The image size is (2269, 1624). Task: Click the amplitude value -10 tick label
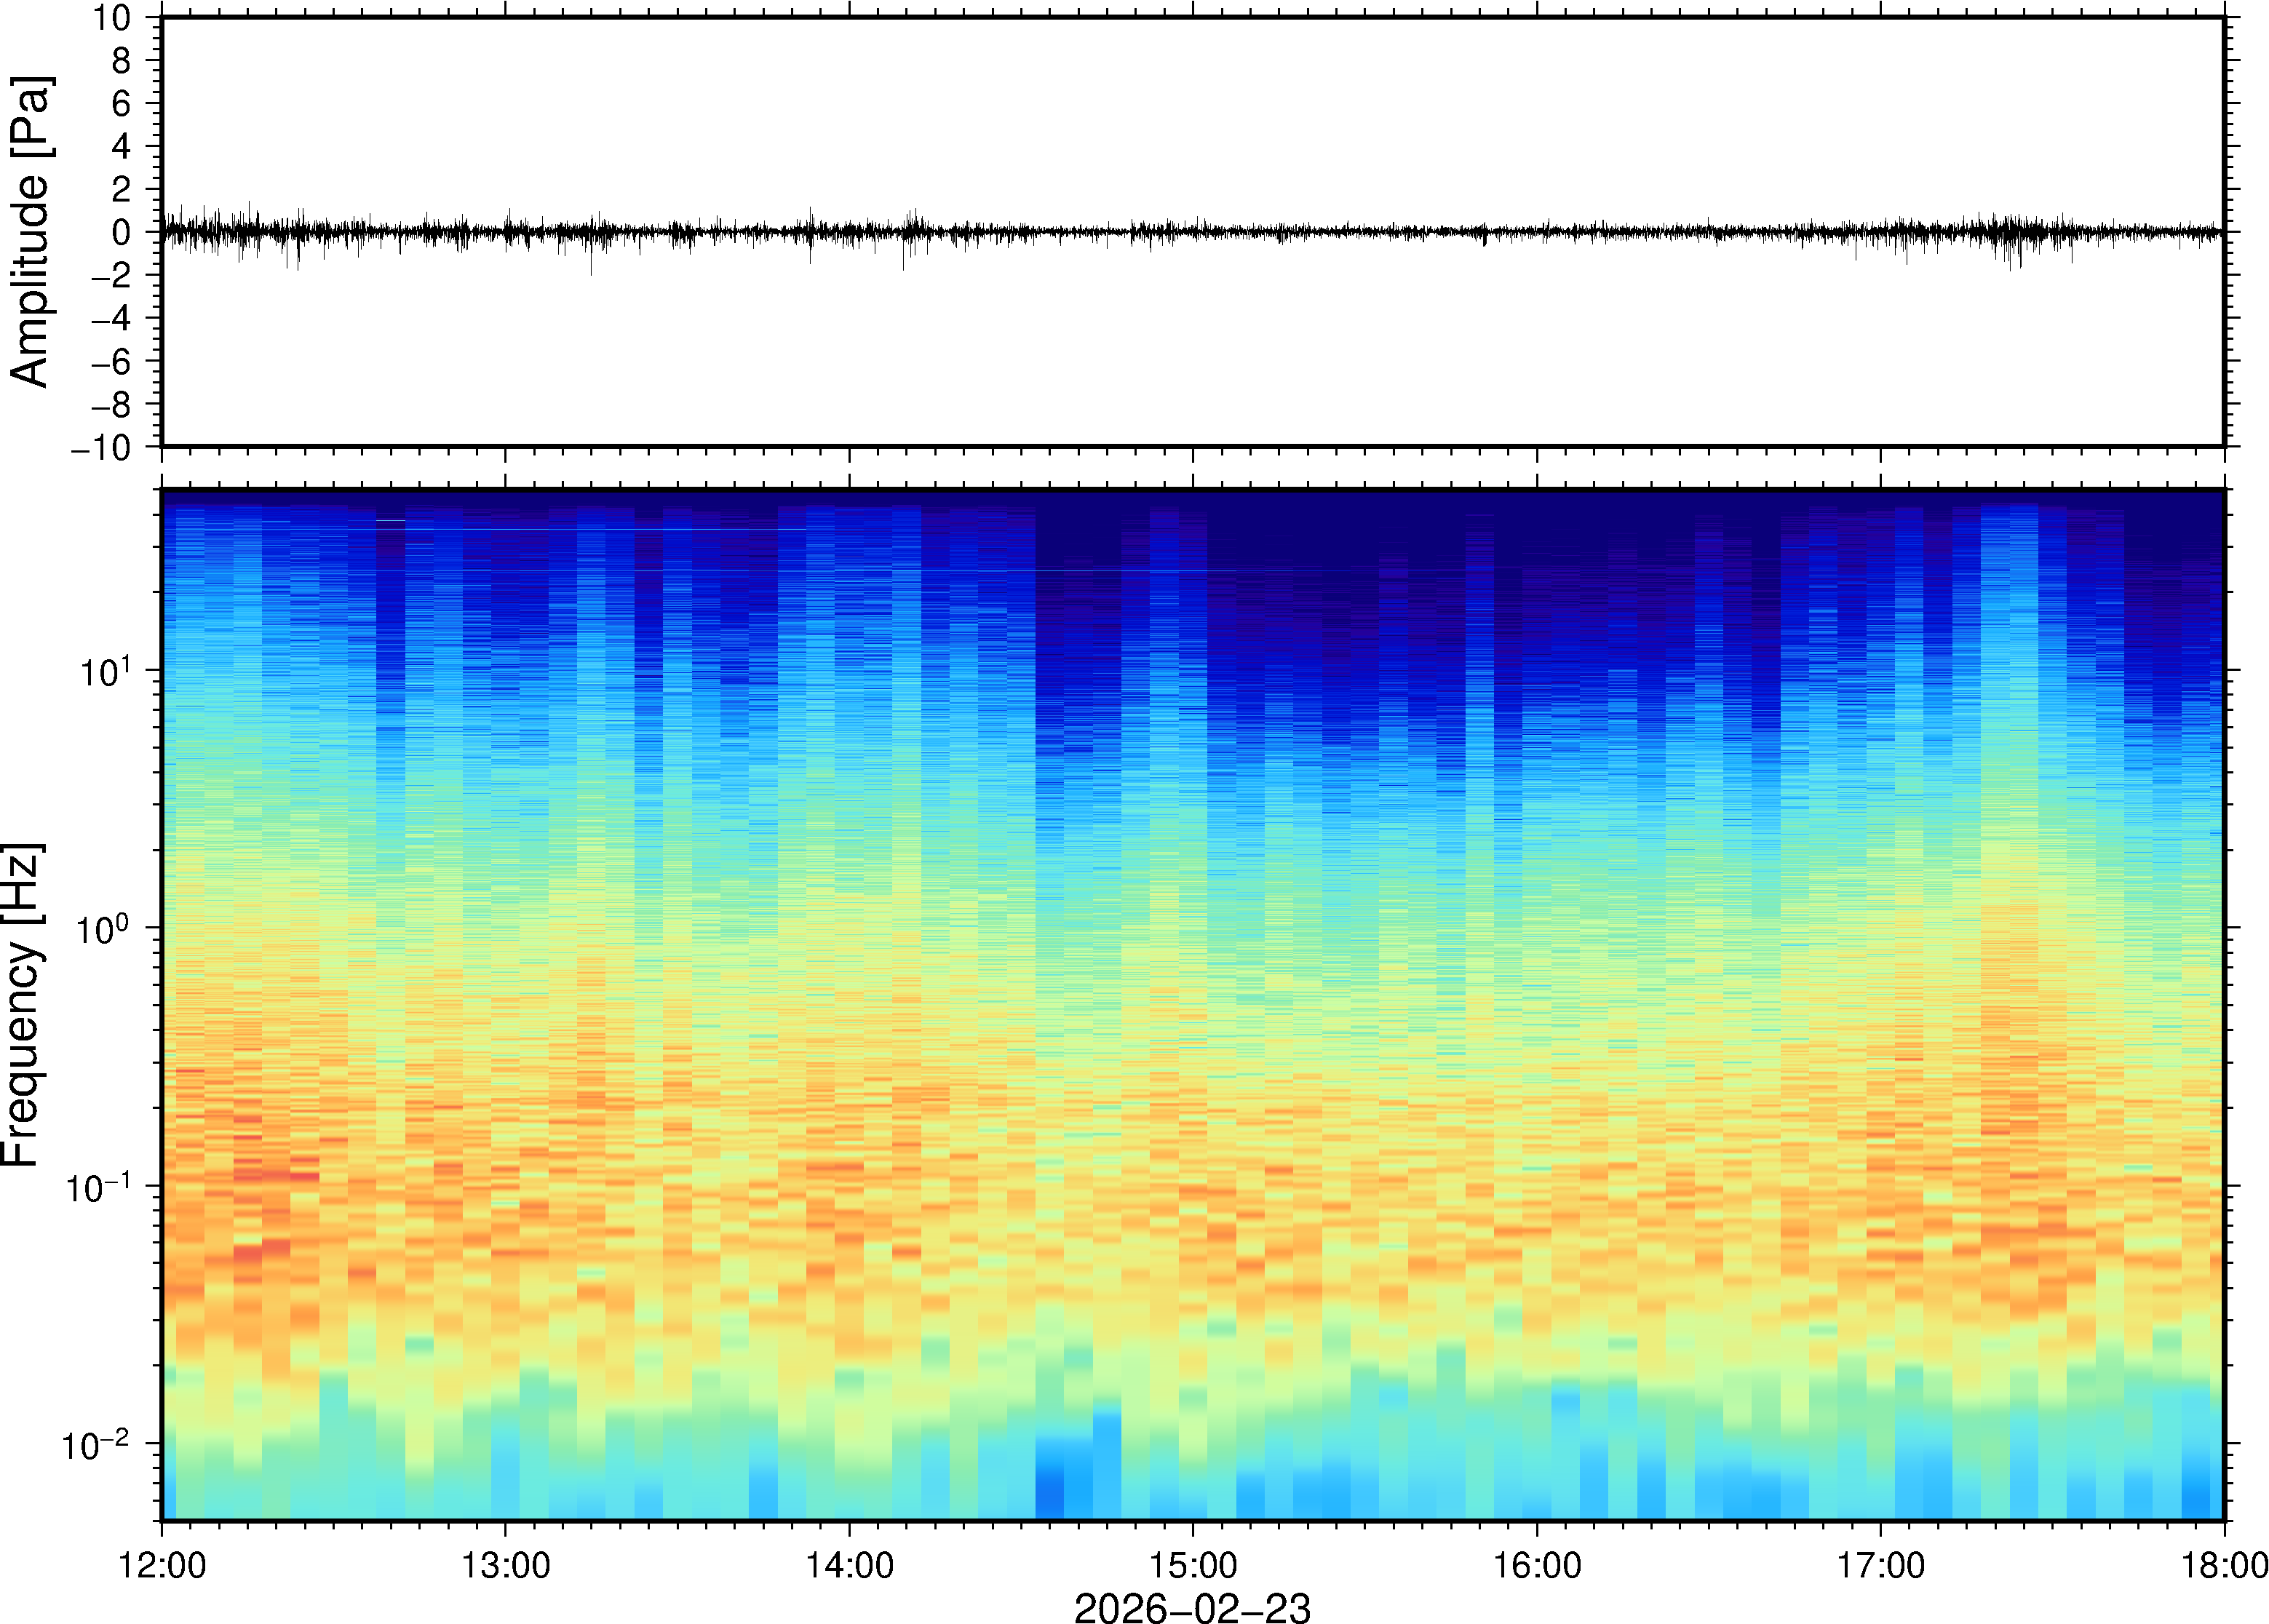[101, 448]
